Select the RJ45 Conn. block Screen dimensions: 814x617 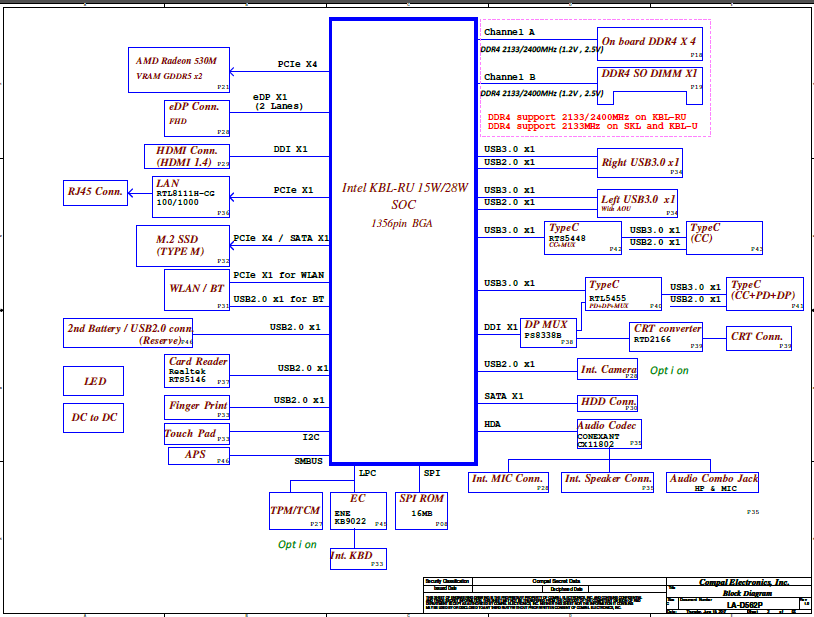coord(96,193)
